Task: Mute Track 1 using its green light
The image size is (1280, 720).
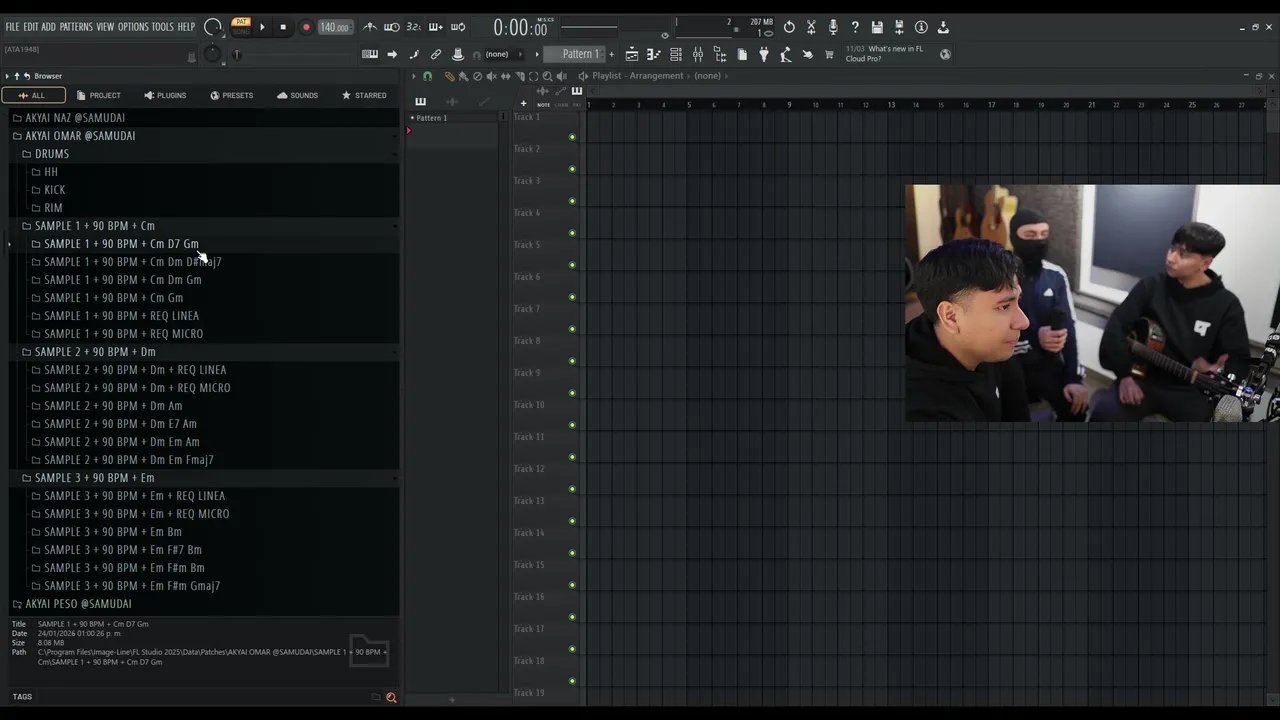Action: tap(572, 137)
